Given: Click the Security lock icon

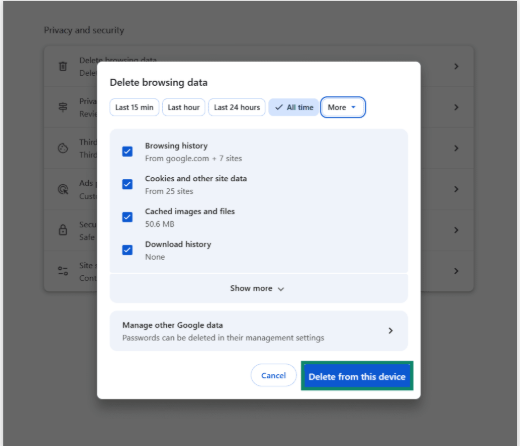Looking at the screenshot, I should tap(63, 230).
